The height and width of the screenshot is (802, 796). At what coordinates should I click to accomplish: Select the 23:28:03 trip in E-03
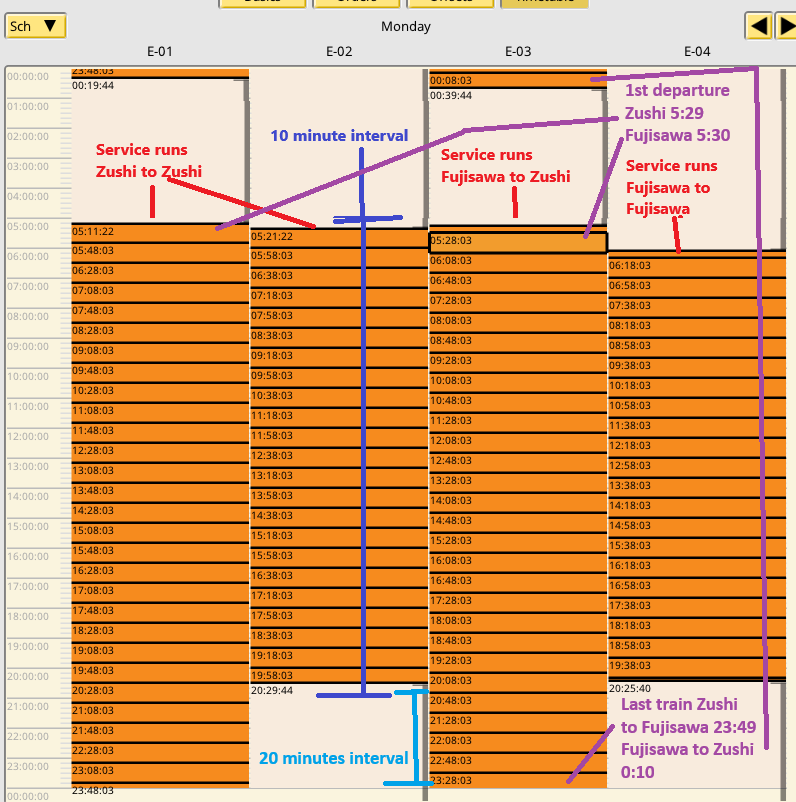518,782
